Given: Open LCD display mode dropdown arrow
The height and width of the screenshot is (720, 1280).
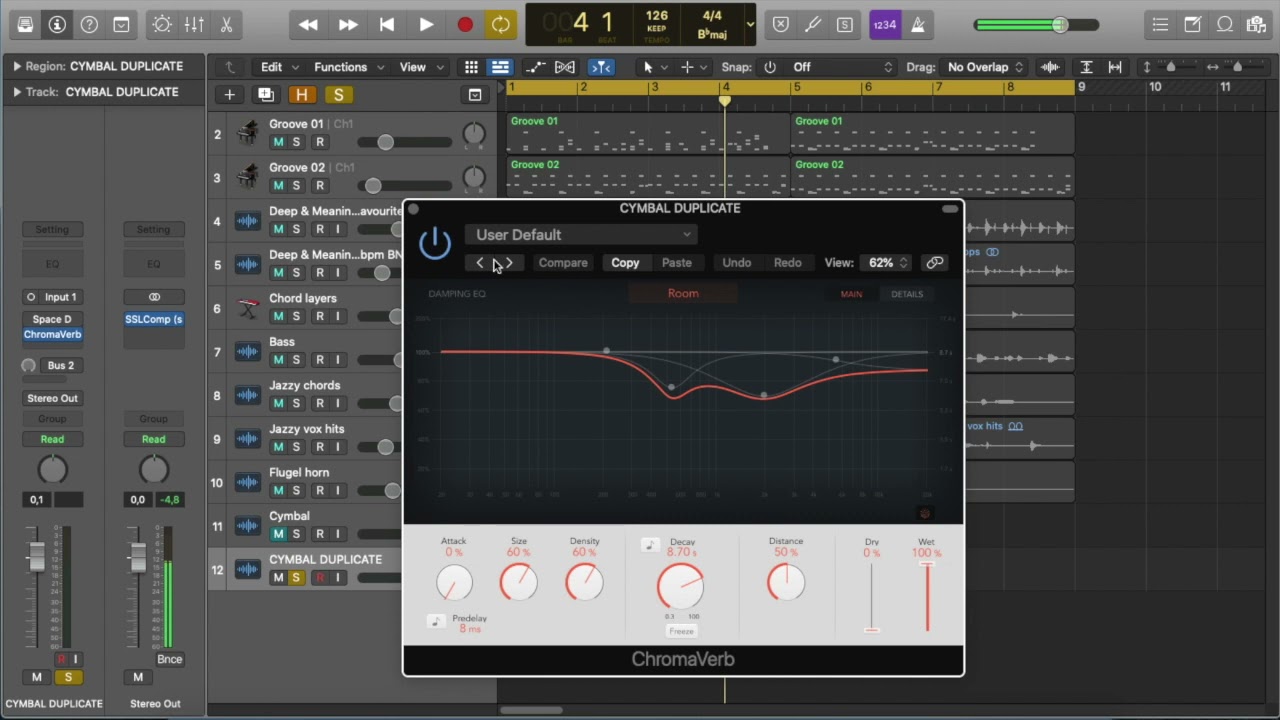Looking at the screenshot, I should 750,25.
